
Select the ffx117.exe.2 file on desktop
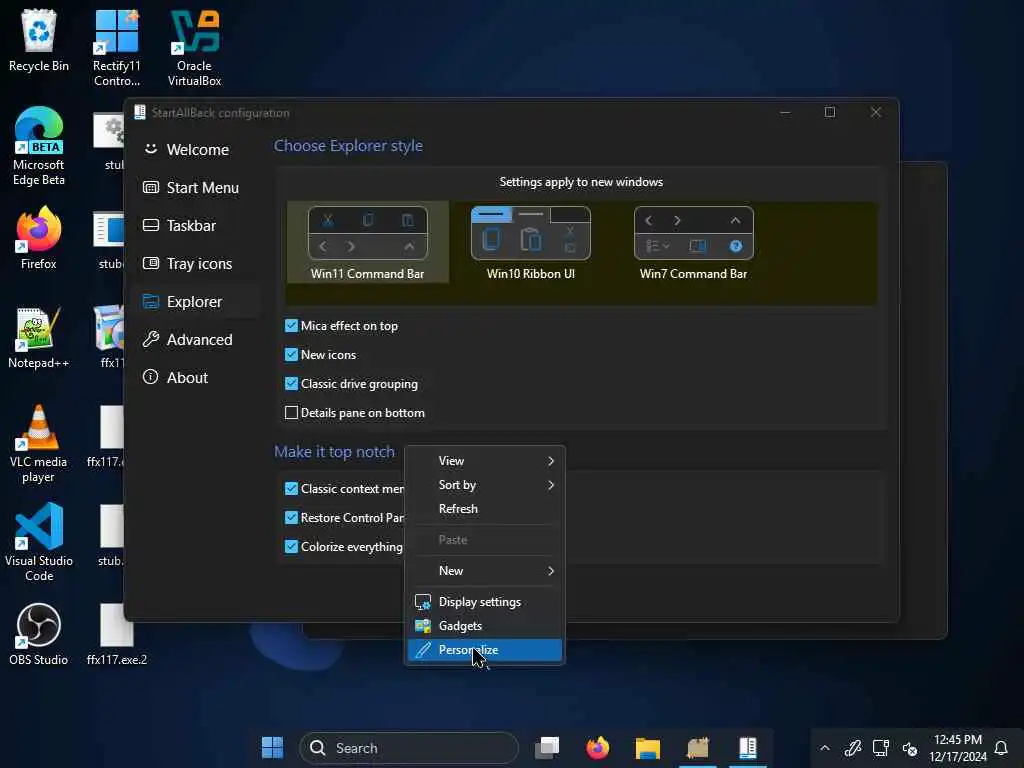(116, 634)
